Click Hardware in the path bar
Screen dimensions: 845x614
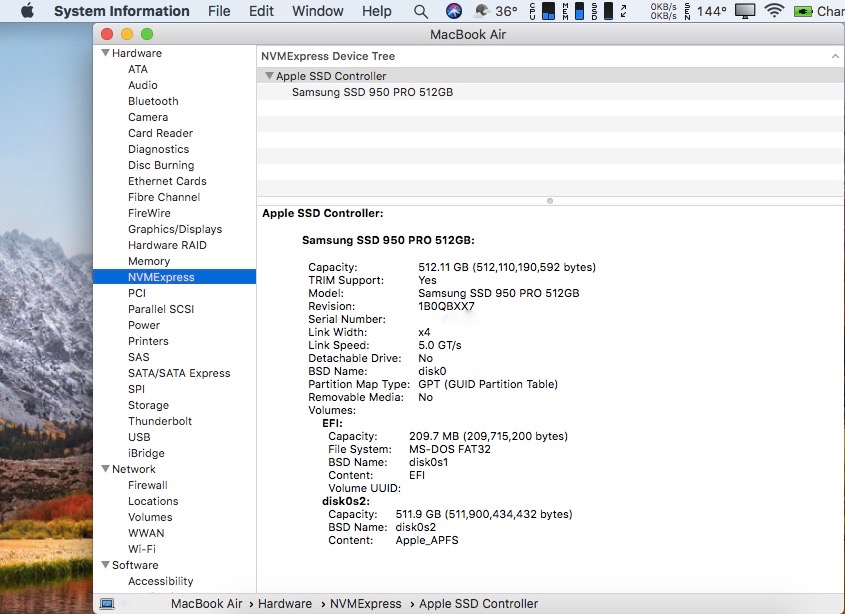[285, 604]
